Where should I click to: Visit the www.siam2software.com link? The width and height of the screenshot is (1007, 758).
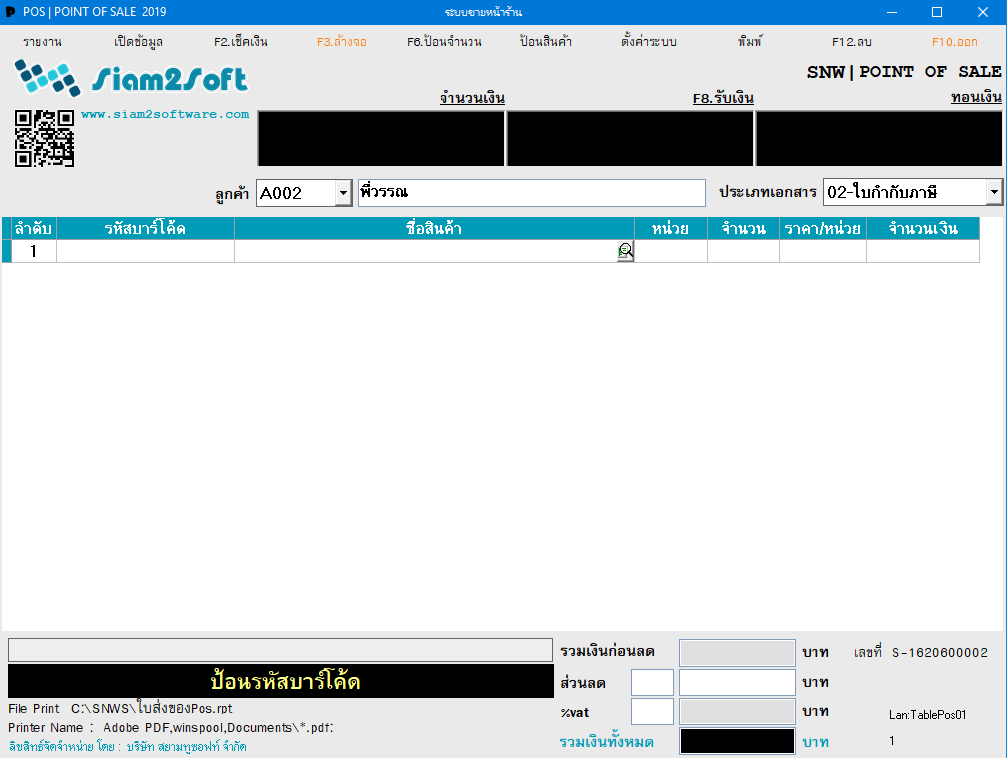[x=166, y=113]
